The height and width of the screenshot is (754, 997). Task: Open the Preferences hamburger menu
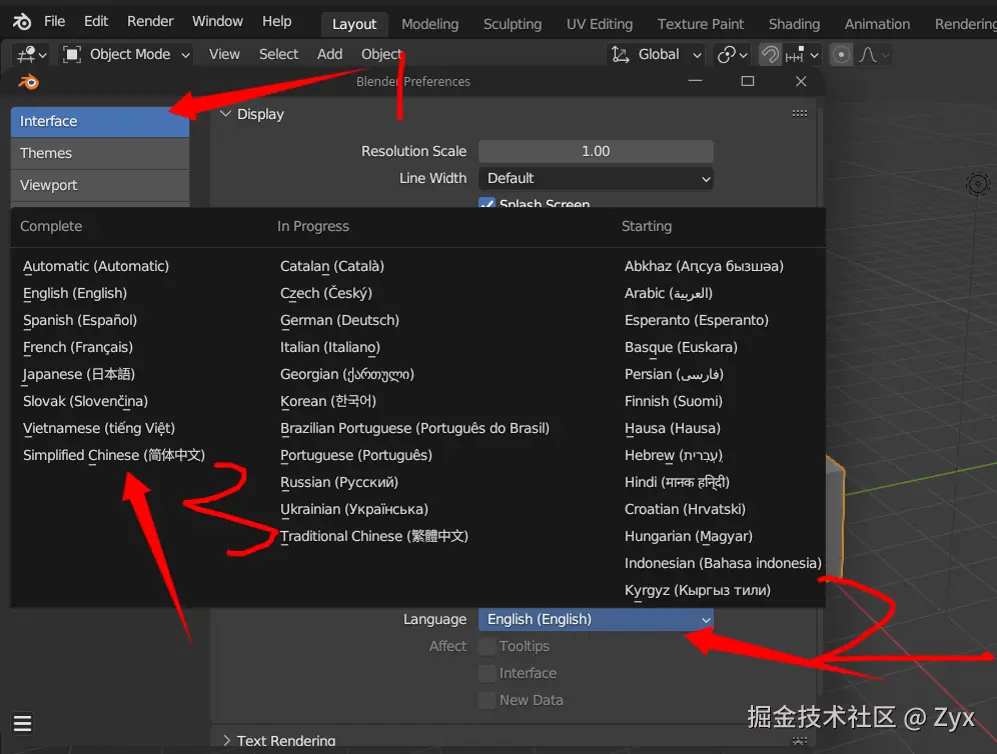(22, 723)
